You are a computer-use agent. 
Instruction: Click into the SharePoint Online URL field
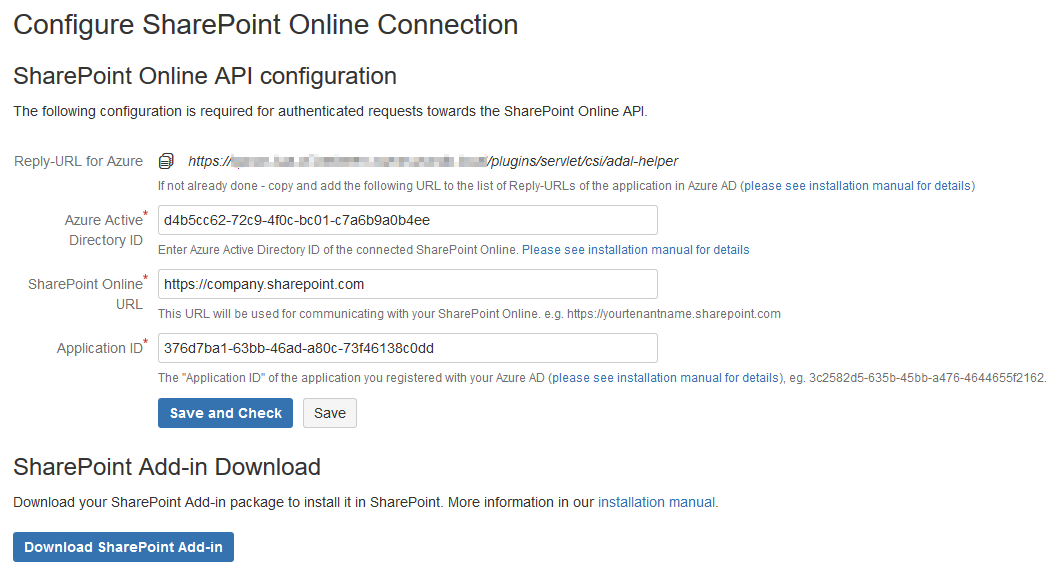coord(407,284)
